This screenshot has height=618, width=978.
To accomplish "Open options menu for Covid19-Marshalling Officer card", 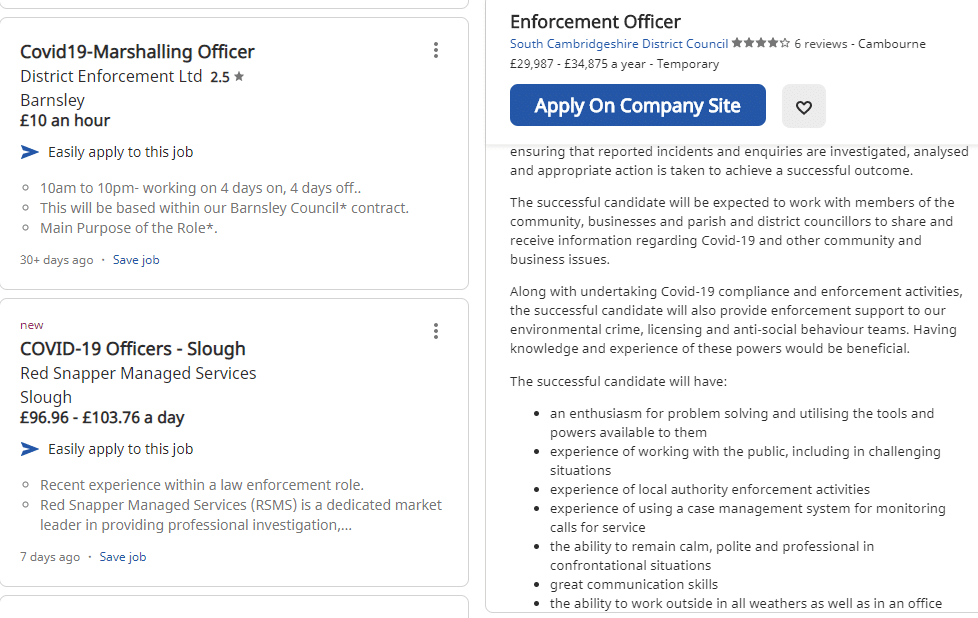I will (x=436, y=51).
